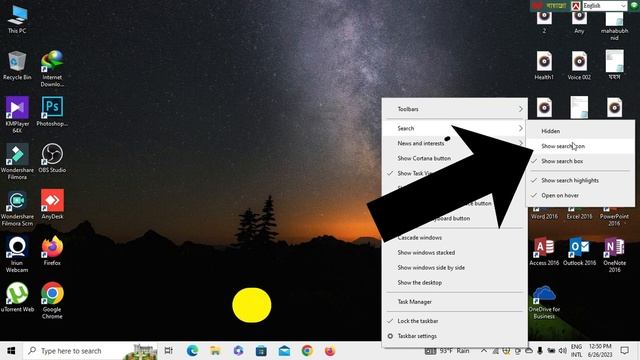Viewport: 640px width, 360px height.
Task: Open the 93°F Rain weather widget
Action: coord(447,351)
